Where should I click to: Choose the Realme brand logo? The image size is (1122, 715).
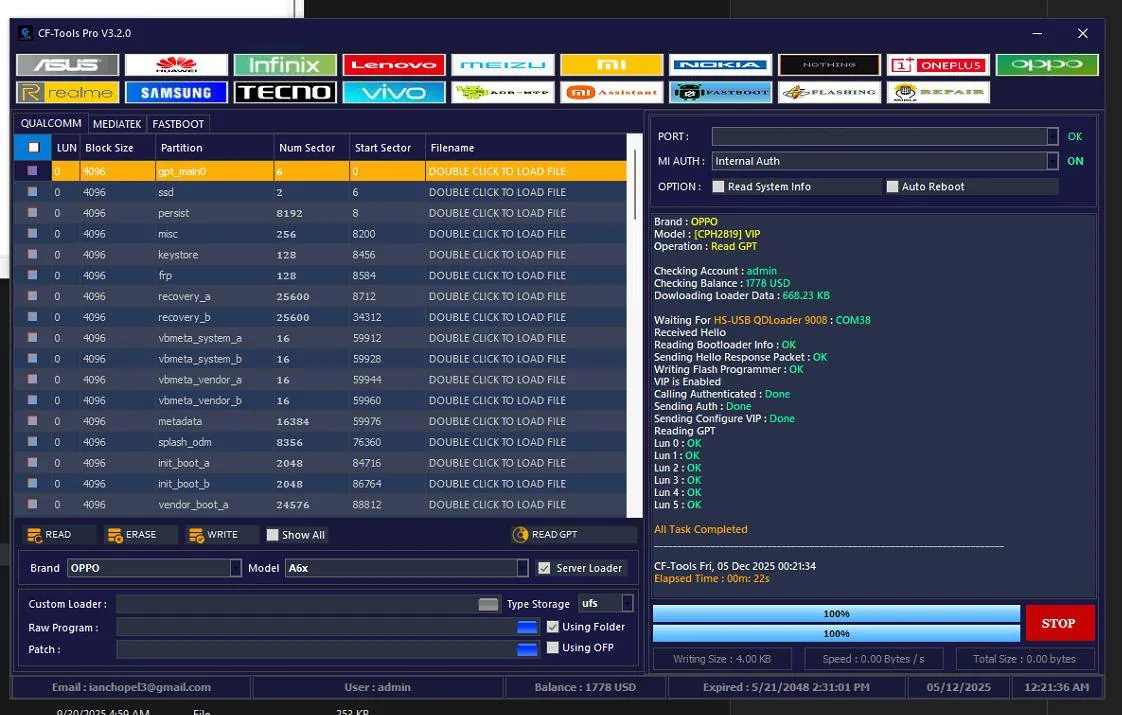pyautogui.click(x=67, y=92)
